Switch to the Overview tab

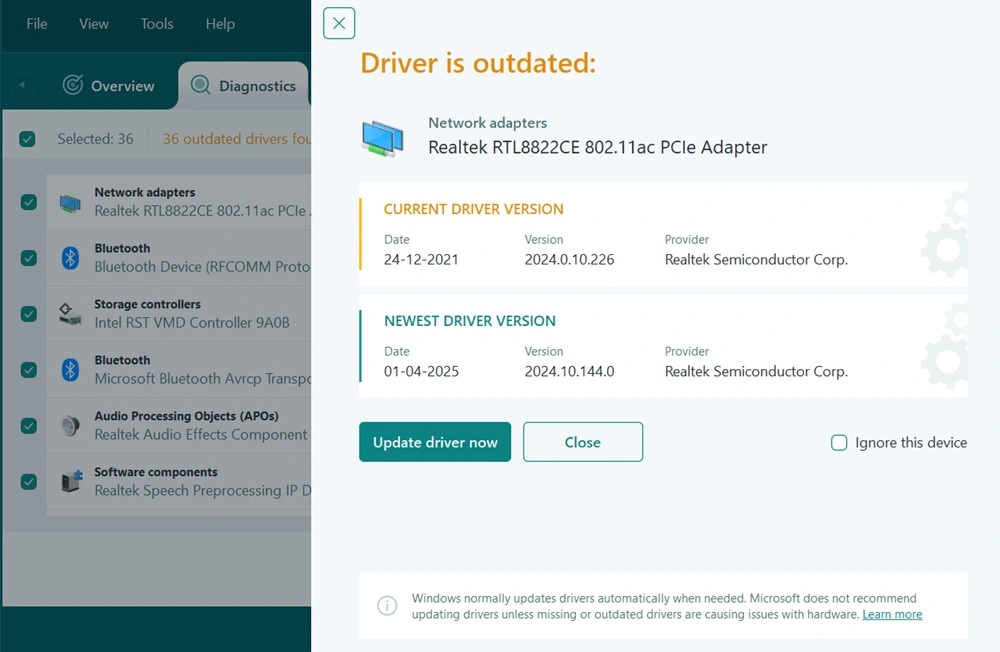[x=108, y=85]
